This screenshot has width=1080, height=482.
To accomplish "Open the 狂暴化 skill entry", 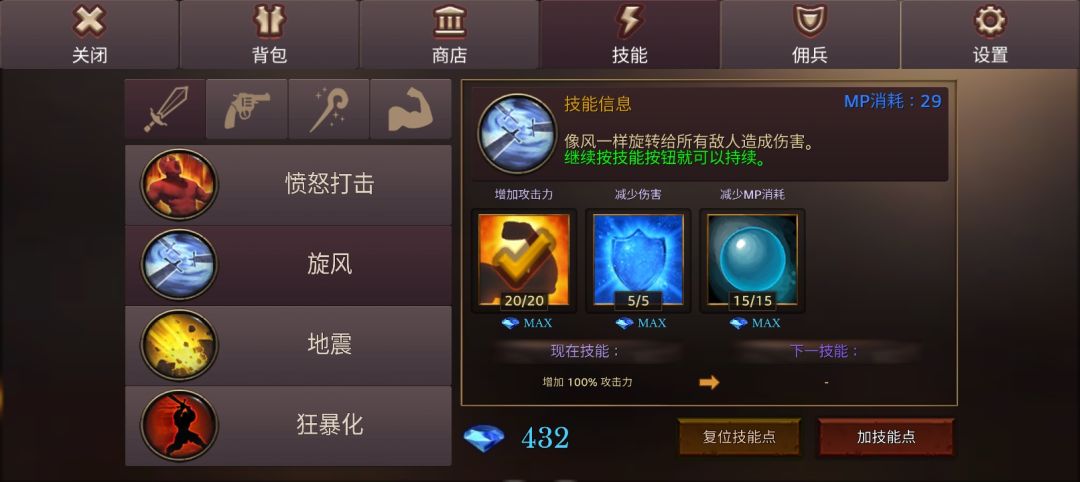I will point(288,426).
